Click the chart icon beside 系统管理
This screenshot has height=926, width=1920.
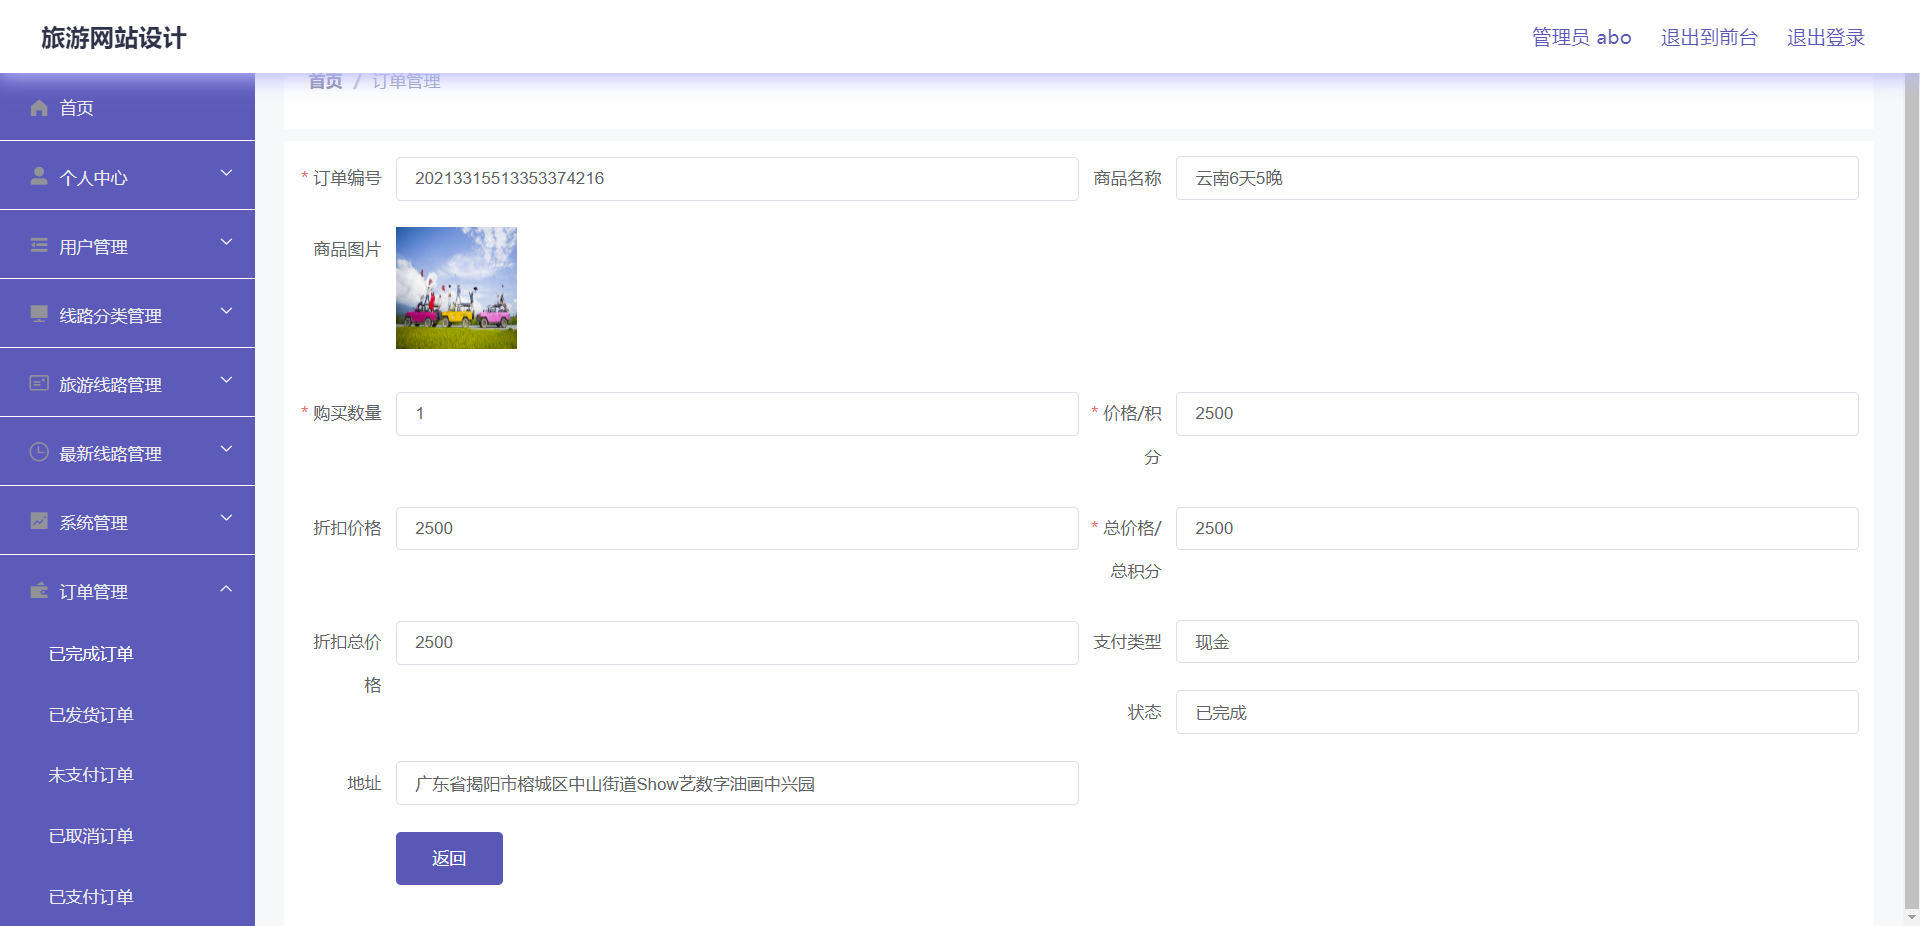pyautogui.click(x=39, y=521)
